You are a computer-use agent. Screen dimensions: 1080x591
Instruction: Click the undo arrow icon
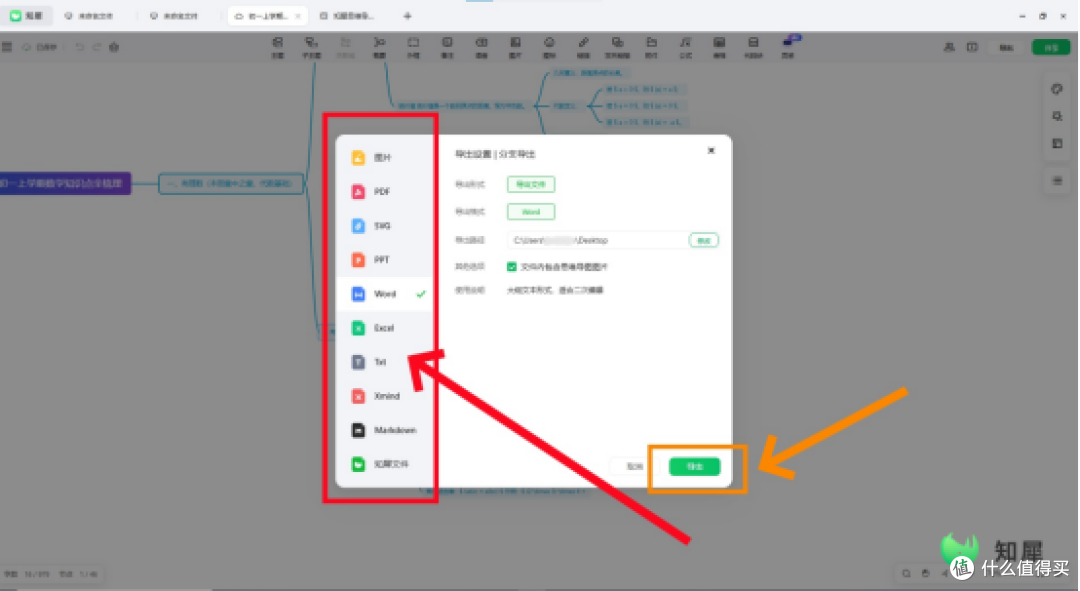(79, 47)
